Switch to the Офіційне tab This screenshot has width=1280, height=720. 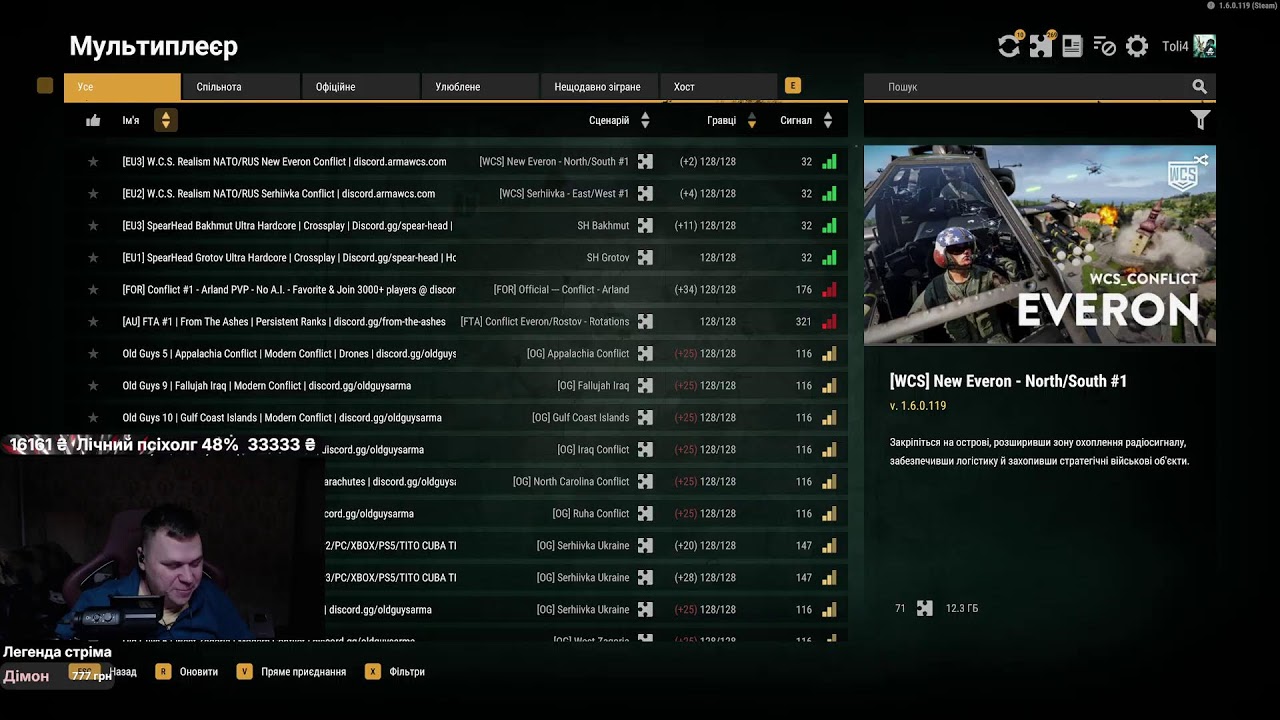point(360,87)
